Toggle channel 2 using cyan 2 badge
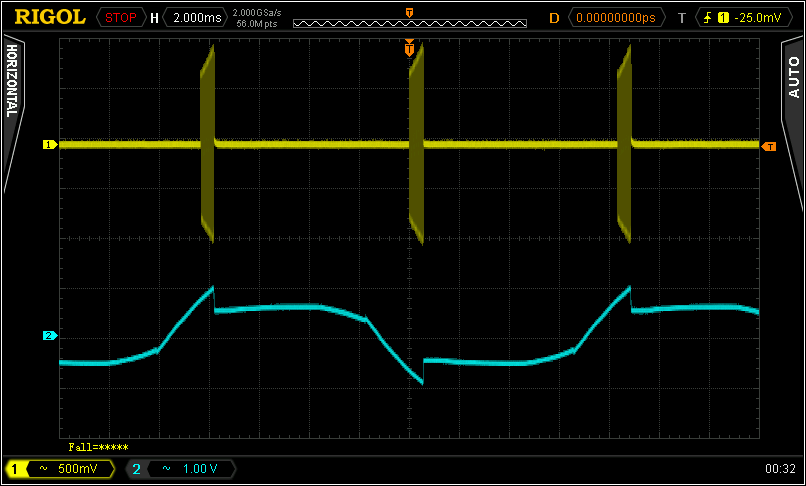This screenshot has height=486, width=806. (x=137, y=468)
